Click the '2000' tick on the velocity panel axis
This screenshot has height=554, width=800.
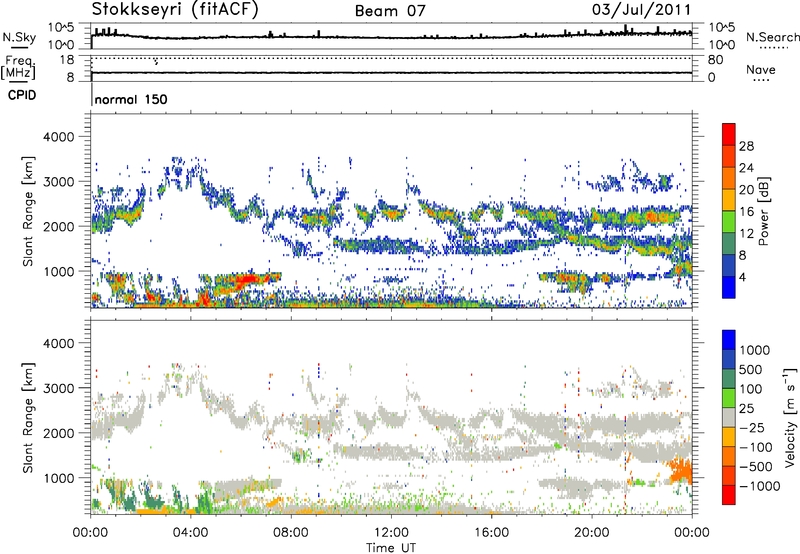59,433
